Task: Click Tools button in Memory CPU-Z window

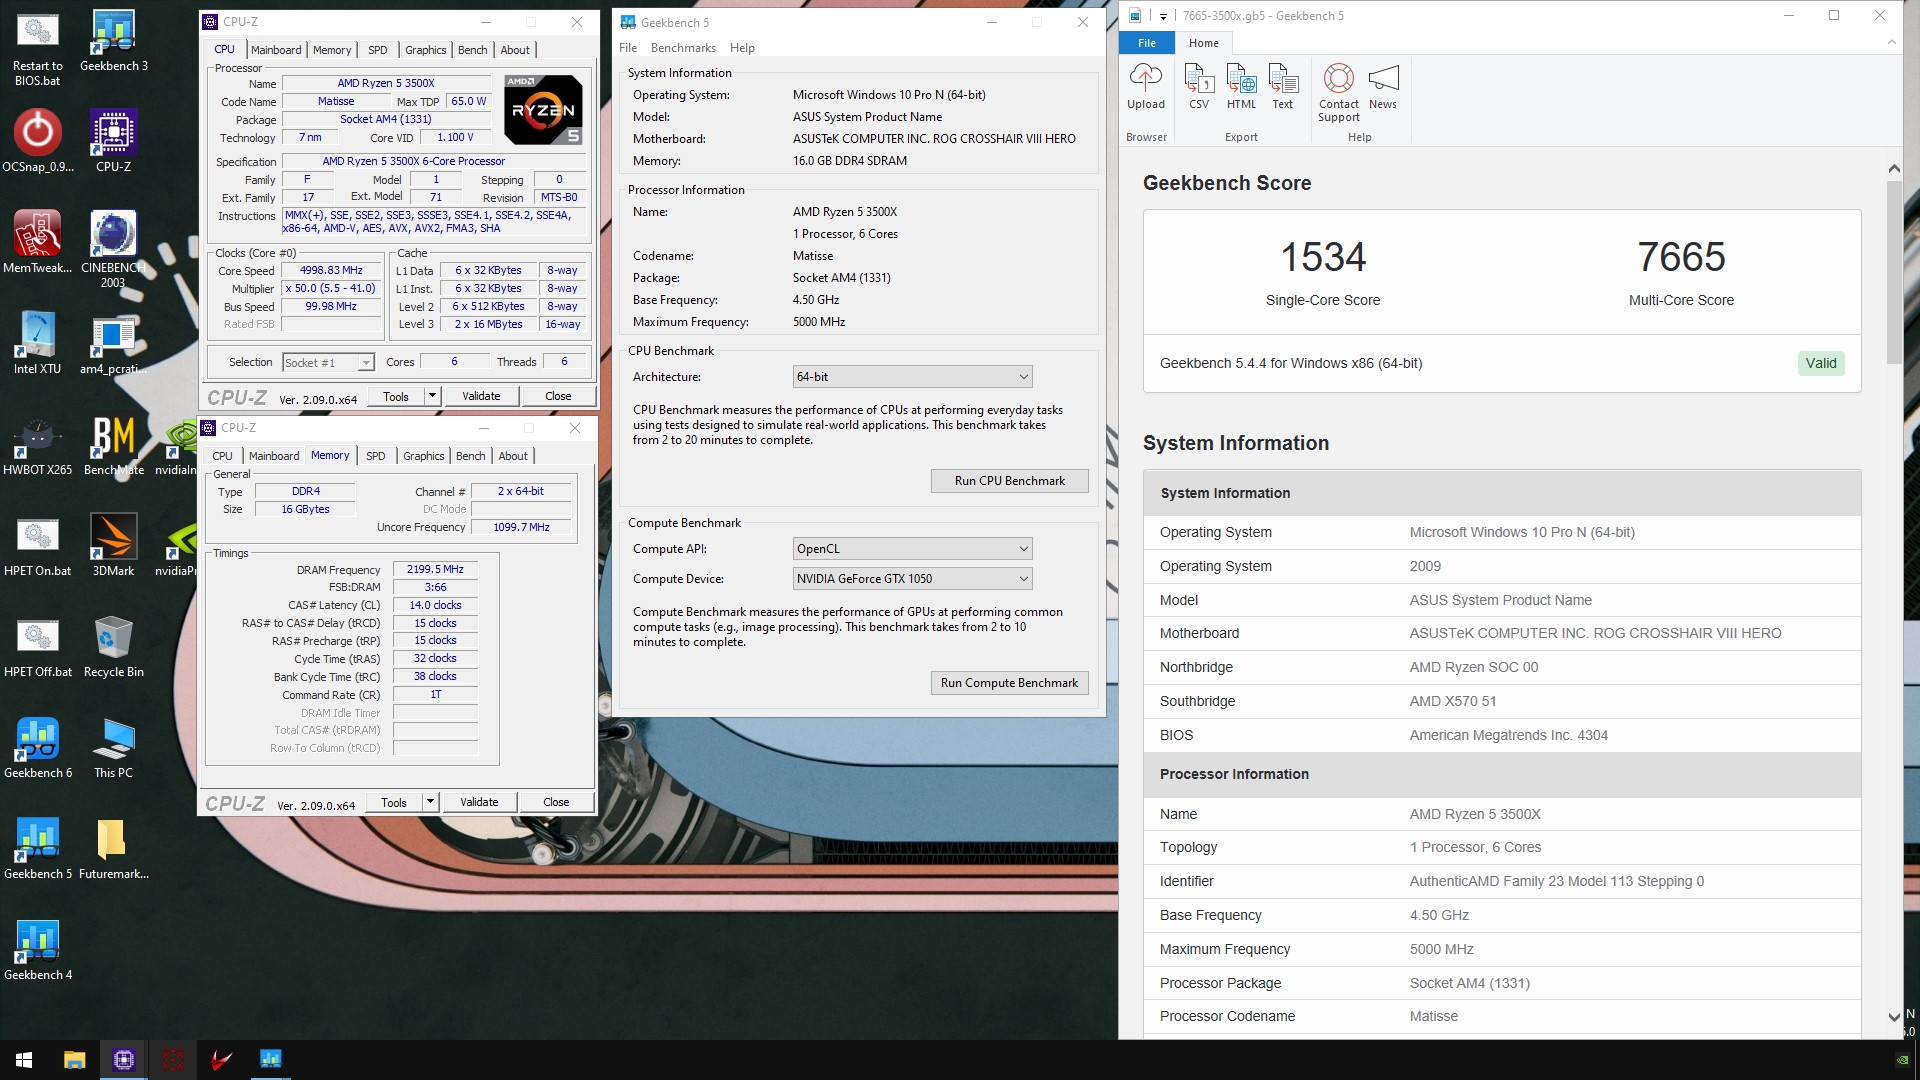Action: tap(394, 802)
